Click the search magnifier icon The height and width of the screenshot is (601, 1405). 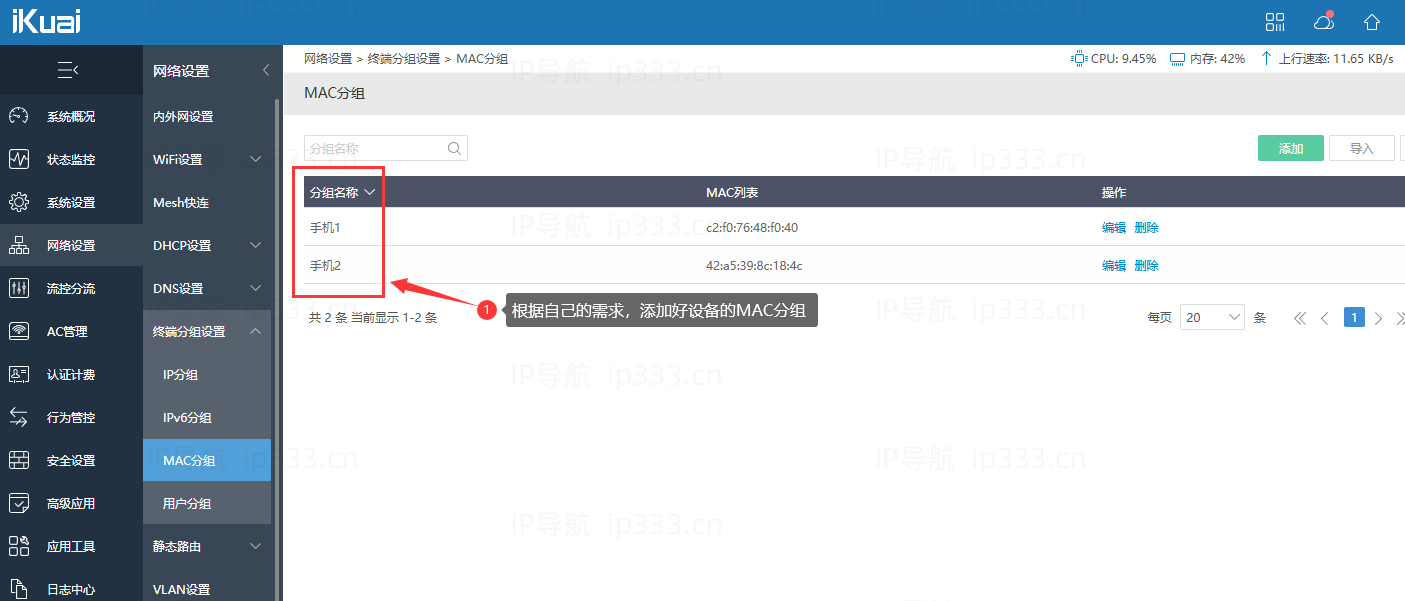coord(454,148)
